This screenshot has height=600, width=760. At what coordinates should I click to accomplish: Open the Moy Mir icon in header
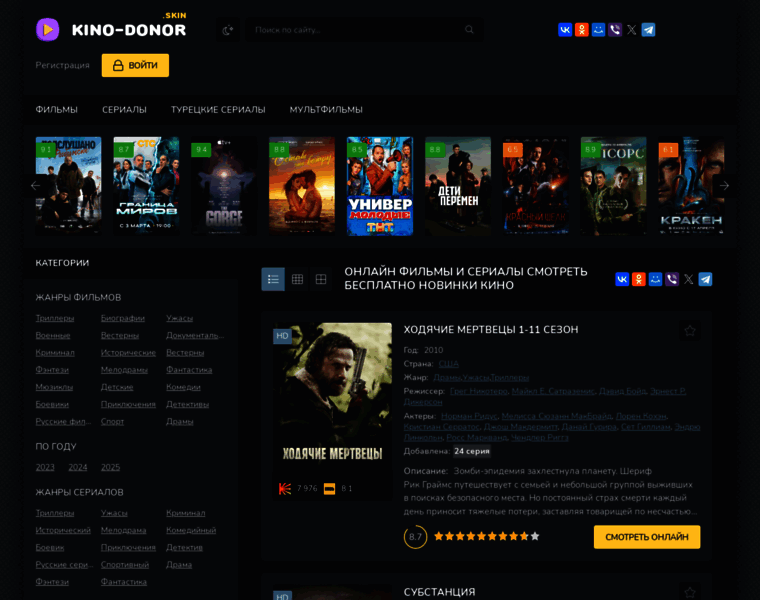[598, 30]
